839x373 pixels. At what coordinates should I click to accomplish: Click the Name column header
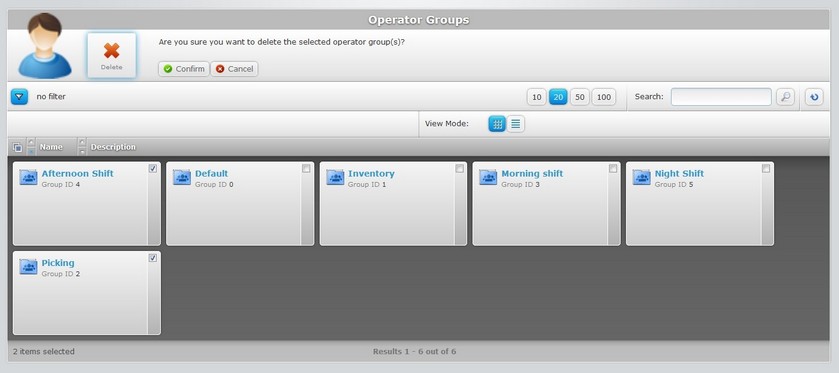(x=51, y=147)
